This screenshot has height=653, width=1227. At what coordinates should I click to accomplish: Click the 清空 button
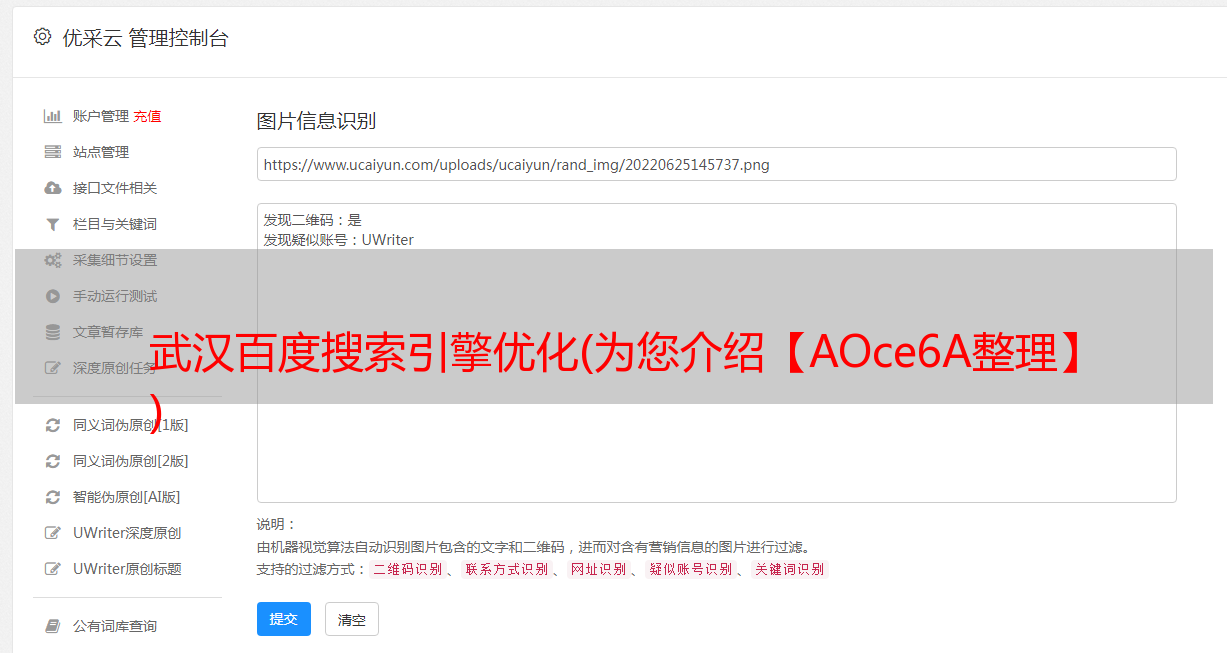[352, 619]
